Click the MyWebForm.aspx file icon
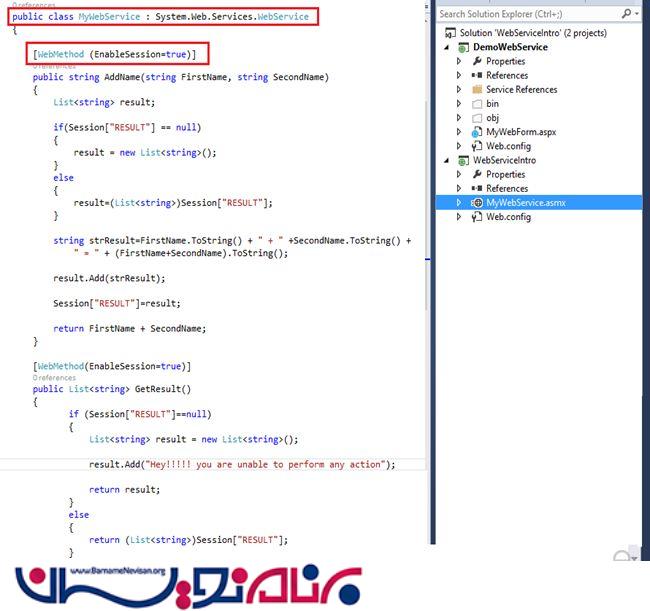The width and height of the screenshot is (650, 611). pos(477,132)
